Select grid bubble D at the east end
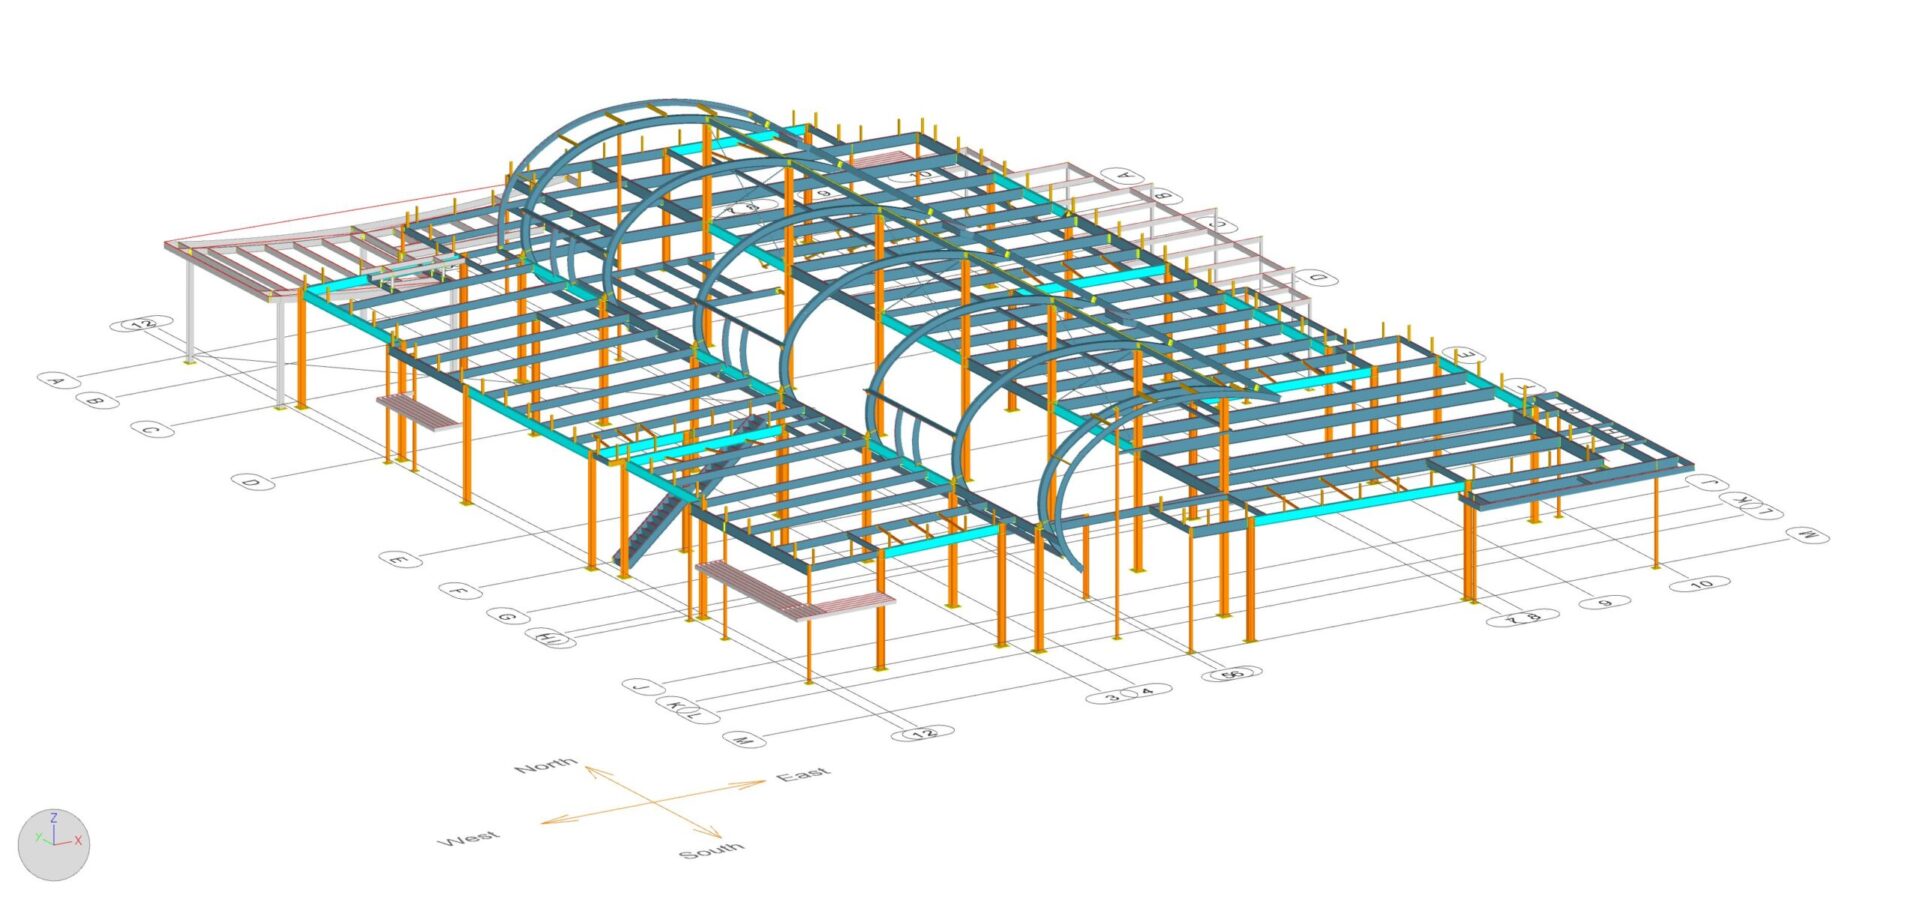 (1317, 277)
